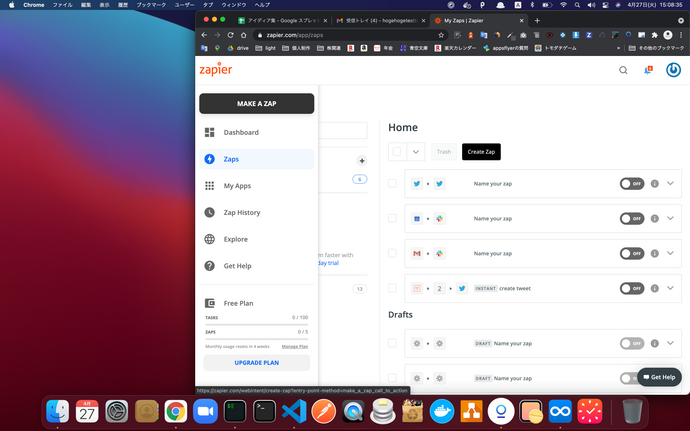Image resolution: width=690 pixels, height=431 pixels.
Task: Toggle the first draft zap switch
Action: coord(632,343)
